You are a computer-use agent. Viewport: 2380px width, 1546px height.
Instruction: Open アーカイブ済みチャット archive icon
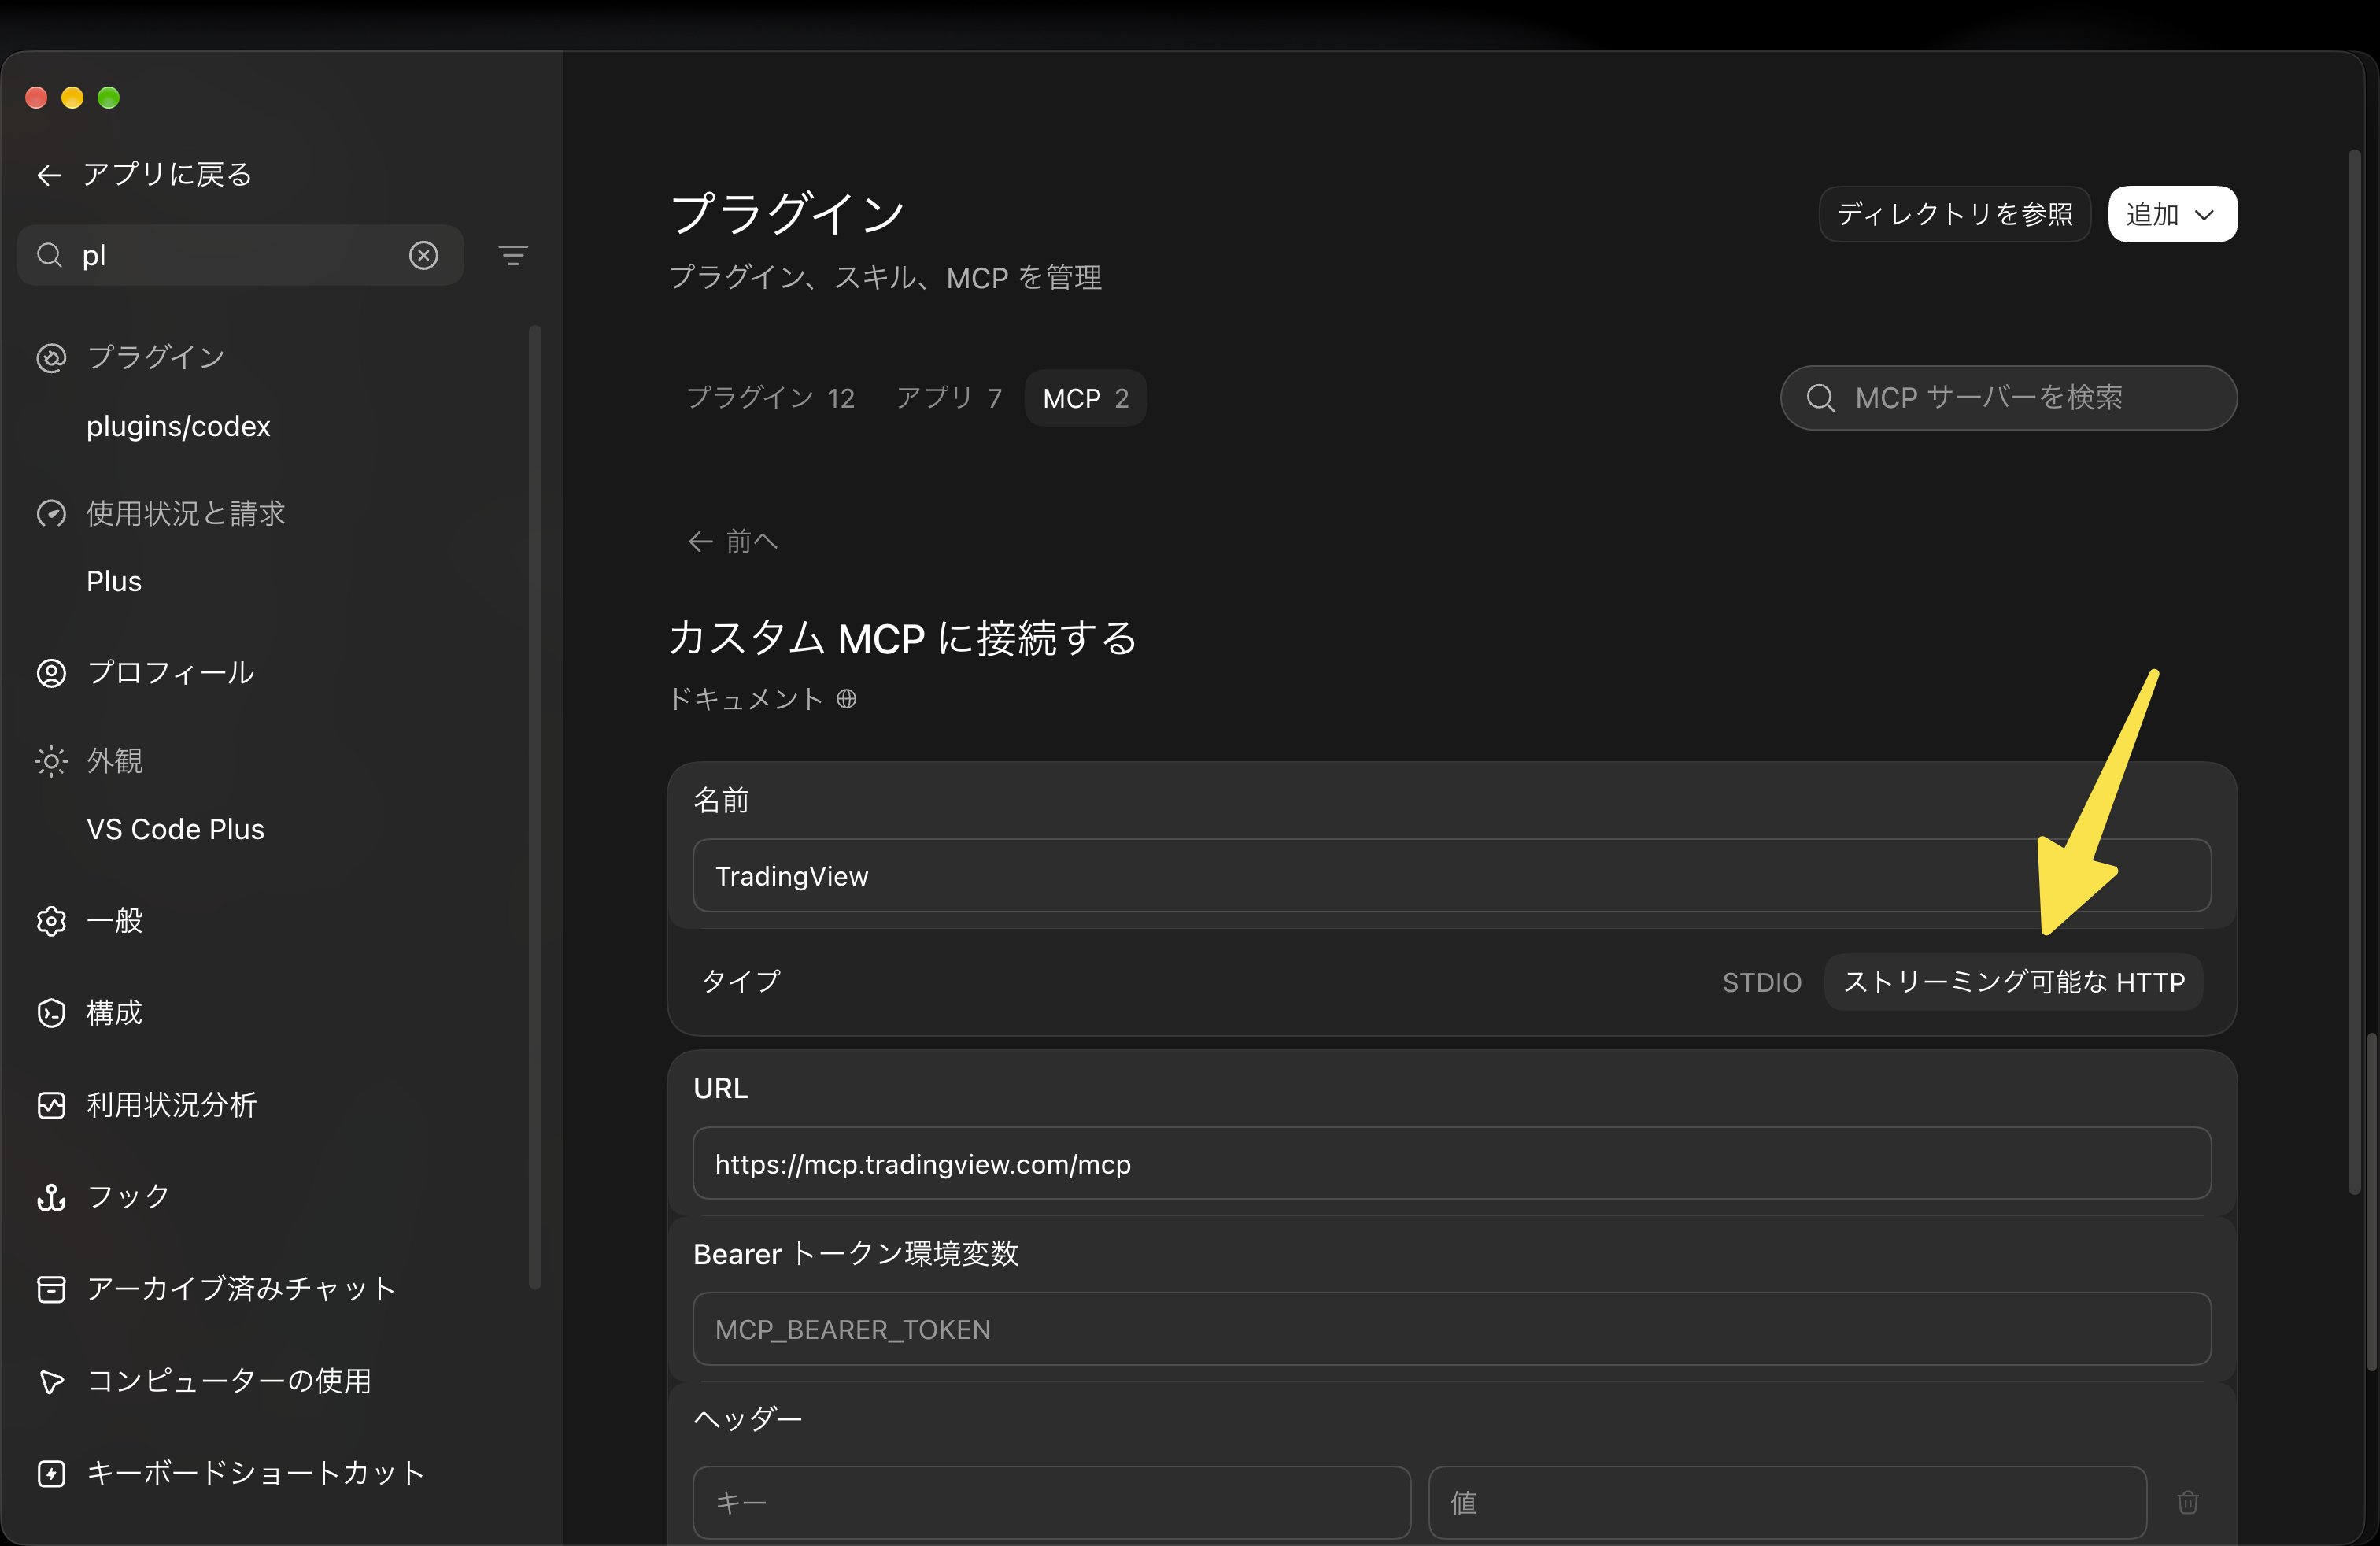click(x=51, y=1289)
